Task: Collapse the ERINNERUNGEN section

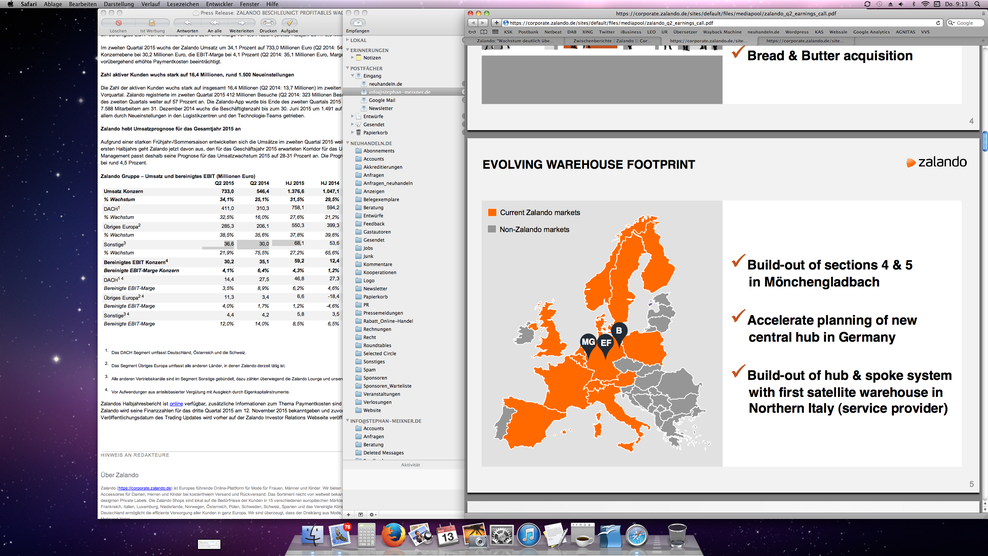Action: click(x=347, y=50)
